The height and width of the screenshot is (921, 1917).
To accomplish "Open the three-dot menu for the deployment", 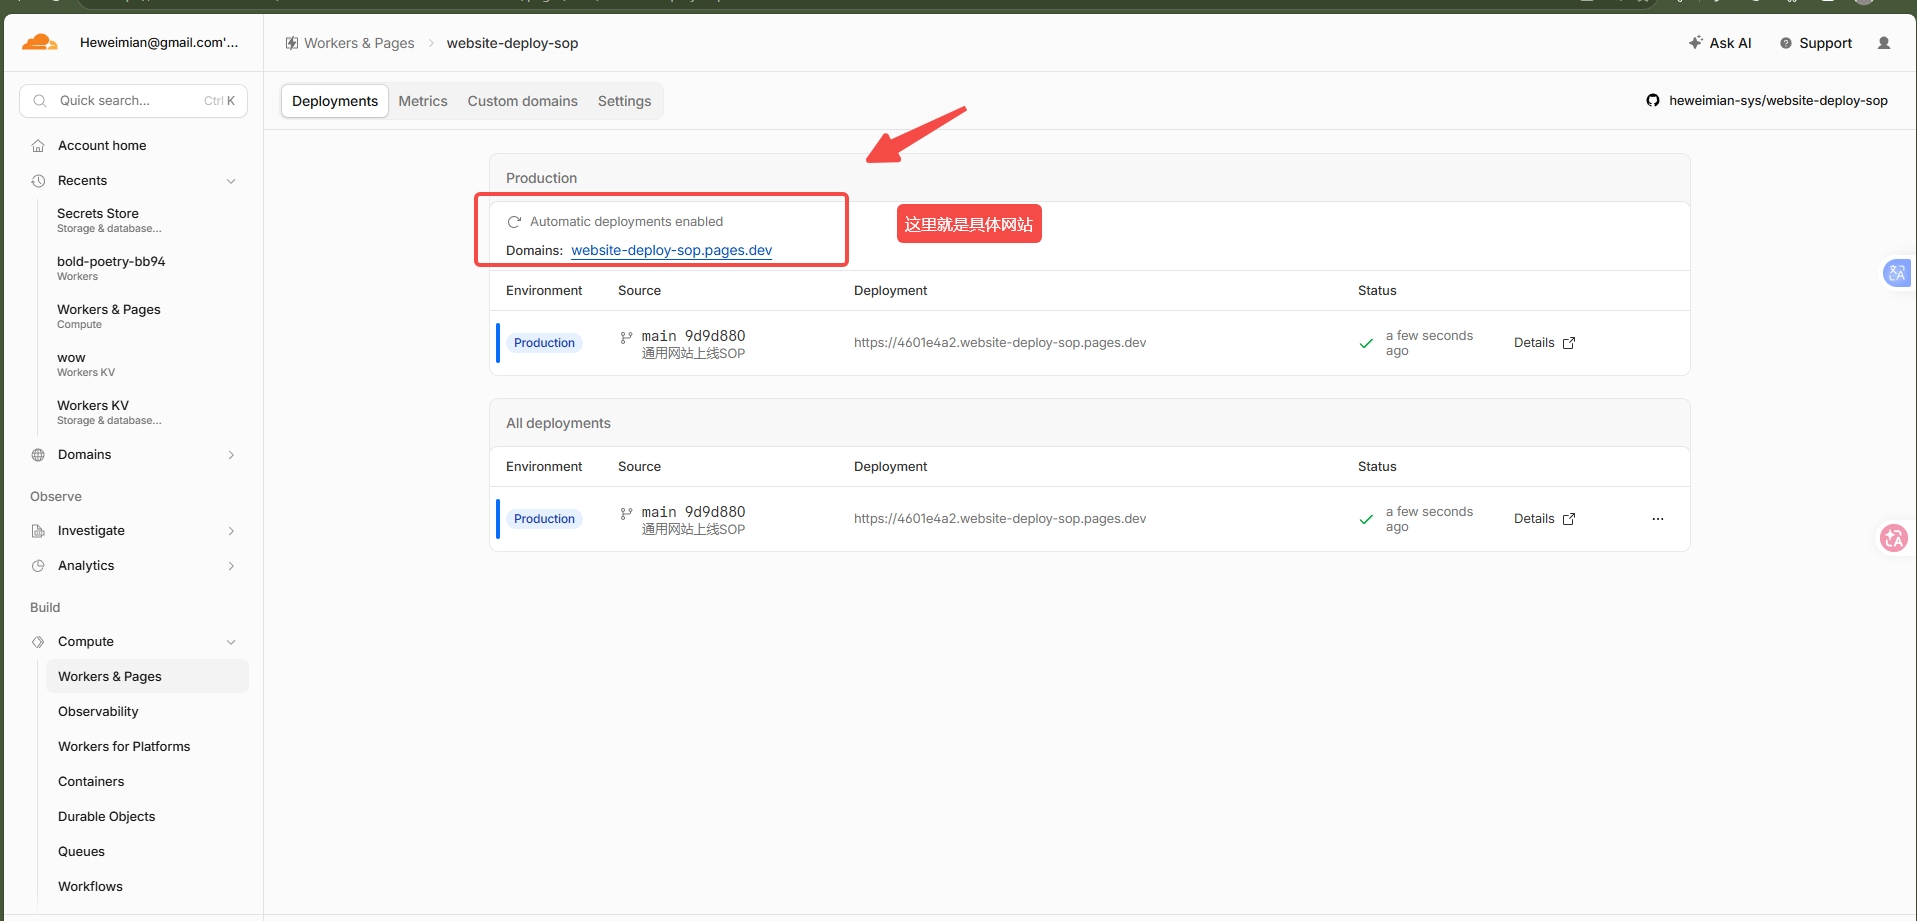I will [x=1658, y=519].
